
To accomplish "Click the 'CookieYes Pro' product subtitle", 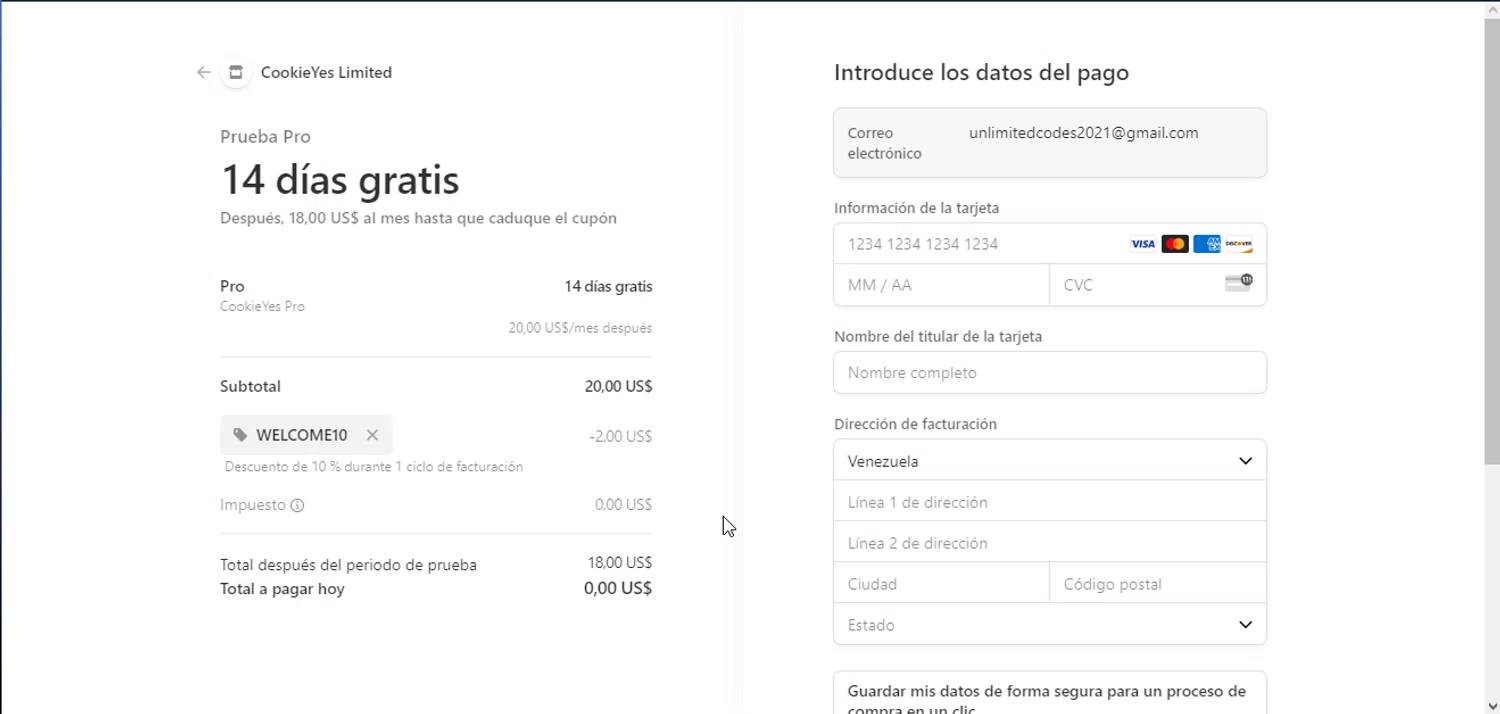I will click(262, 307).
